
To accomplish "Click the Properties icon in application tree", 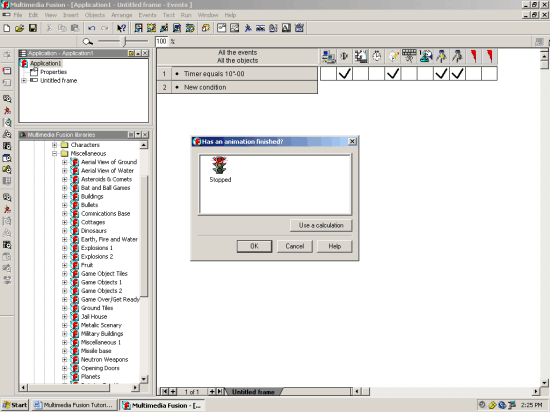I will pyautogui.click(x=34, y=72).
